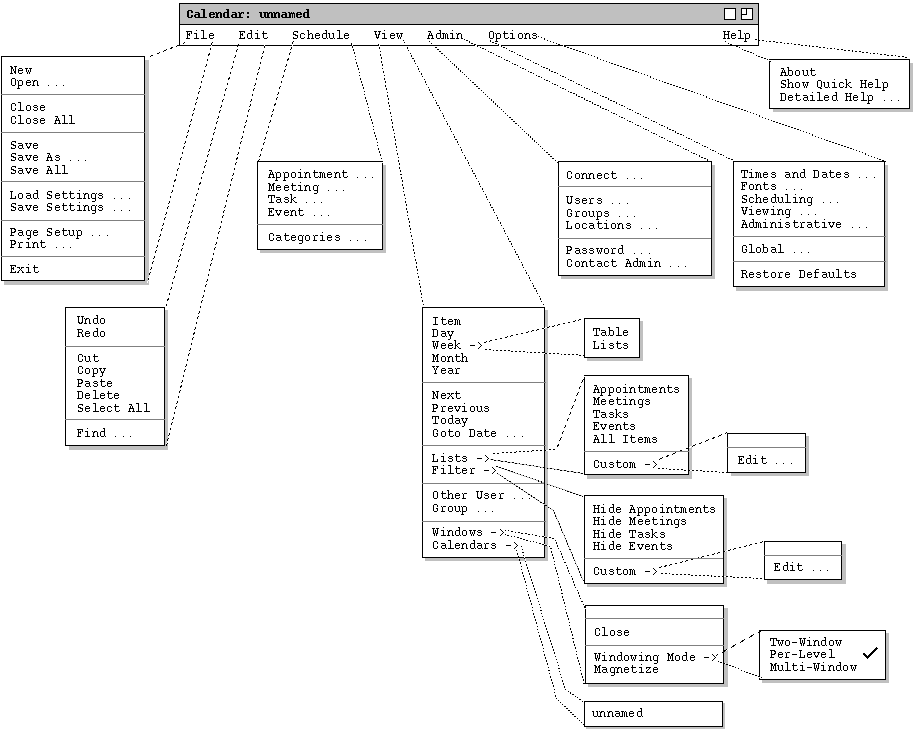Screen dimensions: 915x731
Task: Open the Windowing Mode submenu
Action: click(656, 657)
